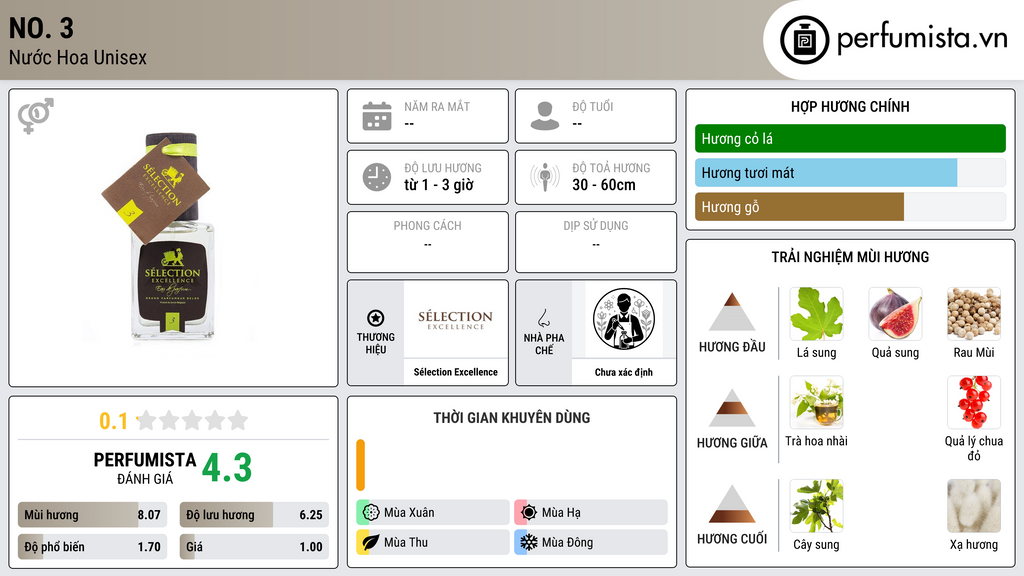Click the nose icon above Nhà pha chế
Viewport: 1024px width, 576px height.
click(543, 318)
